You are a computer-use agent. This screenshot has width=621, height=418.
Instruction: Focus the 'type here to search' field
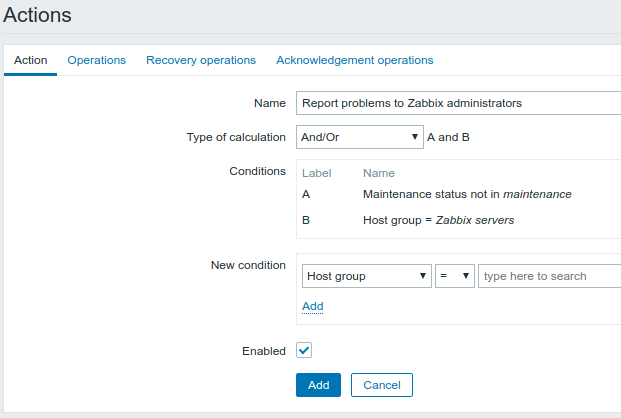(x=550, y=276)
